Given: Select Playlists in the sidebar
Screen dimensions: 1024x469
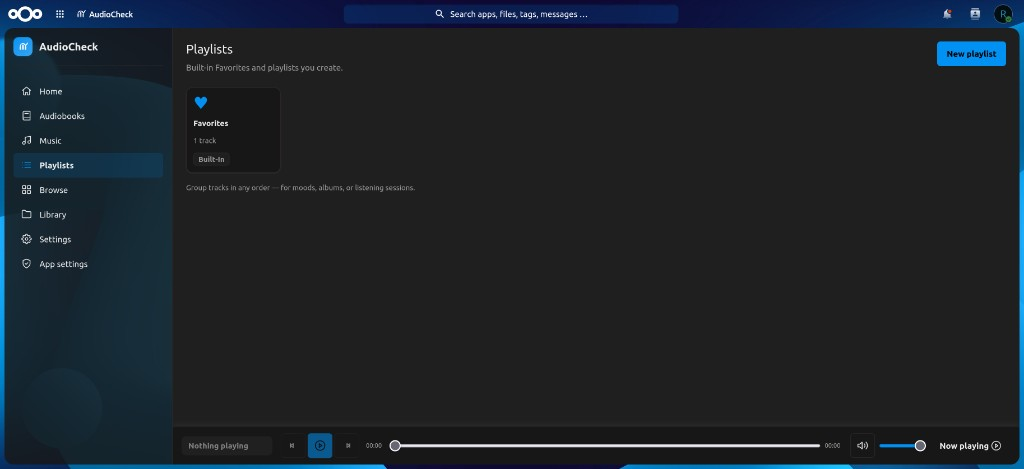Looking at the screenshot, I should click(x=88, y=165).
